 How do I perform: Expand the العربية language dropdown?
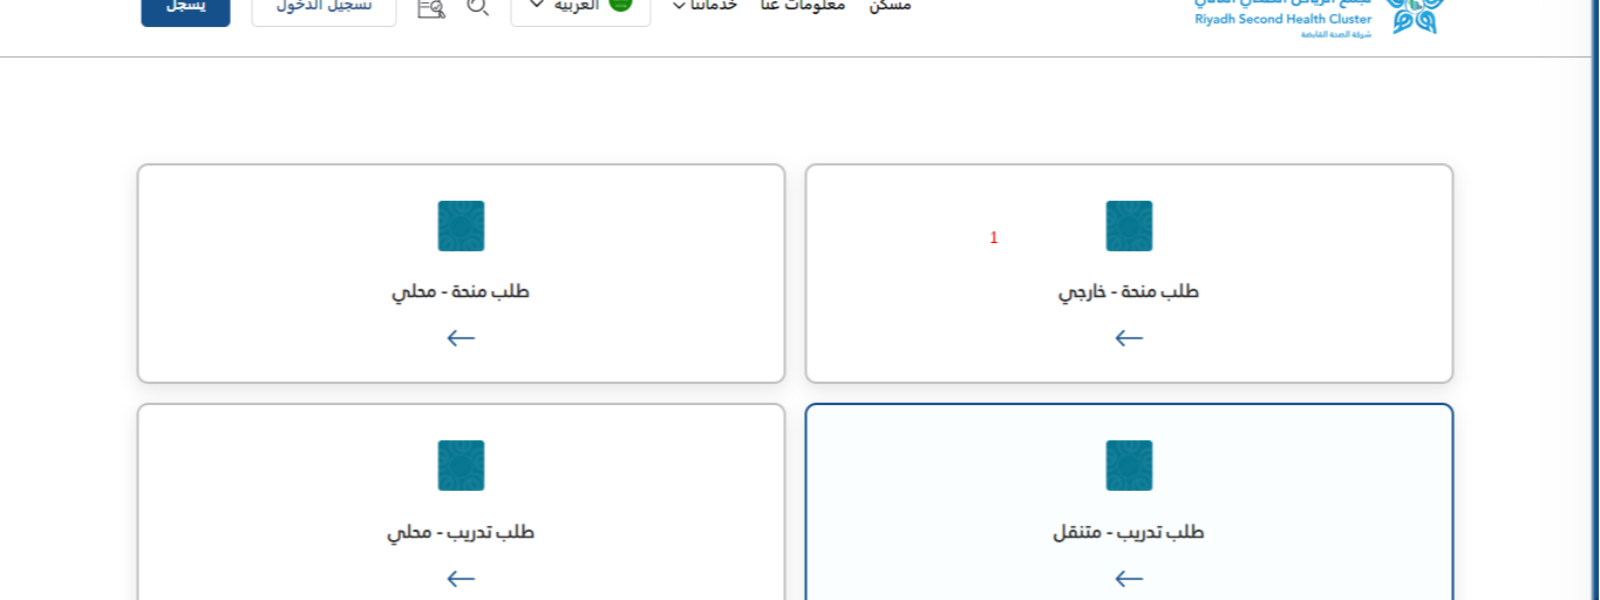tap(580, 7)
